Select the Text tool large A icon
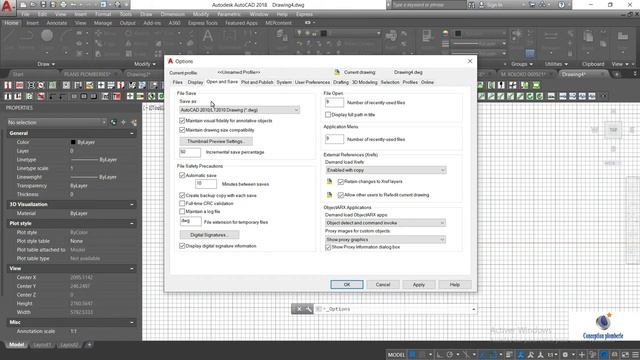640x360 pixels. pyautogui.click(x=208, y=36)
